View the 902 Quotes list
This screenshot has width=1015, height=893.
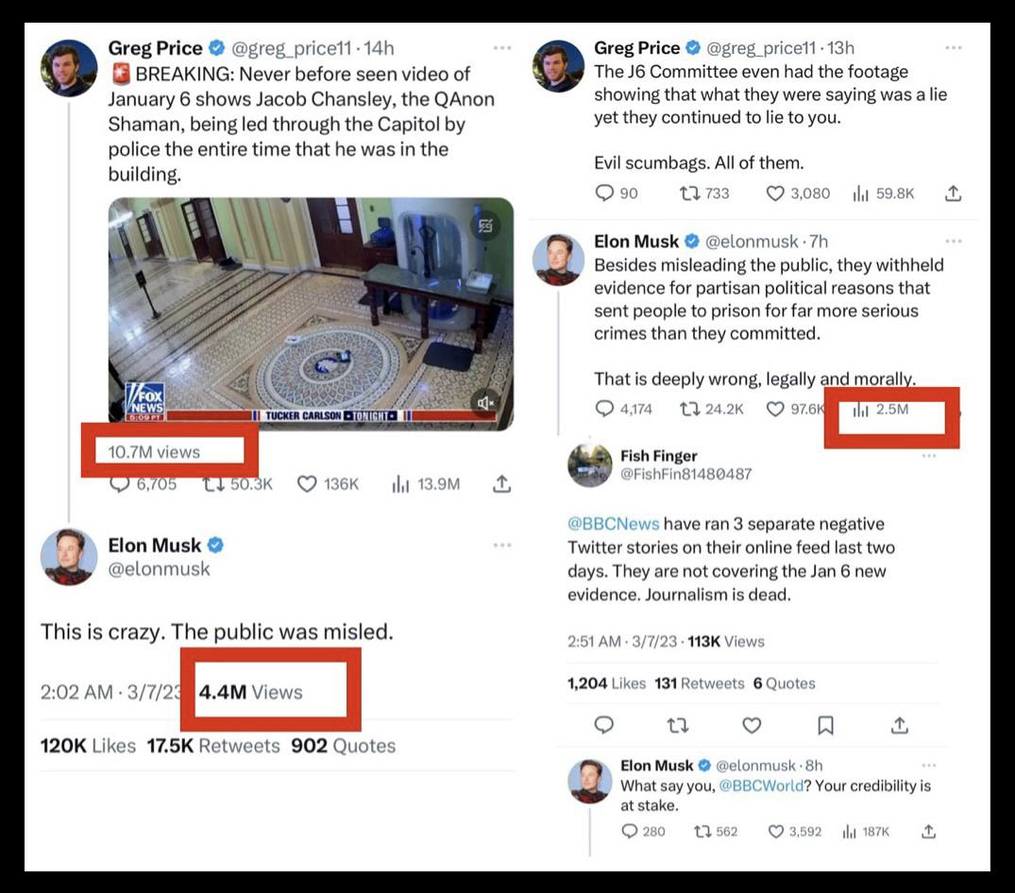coord(343,746)
